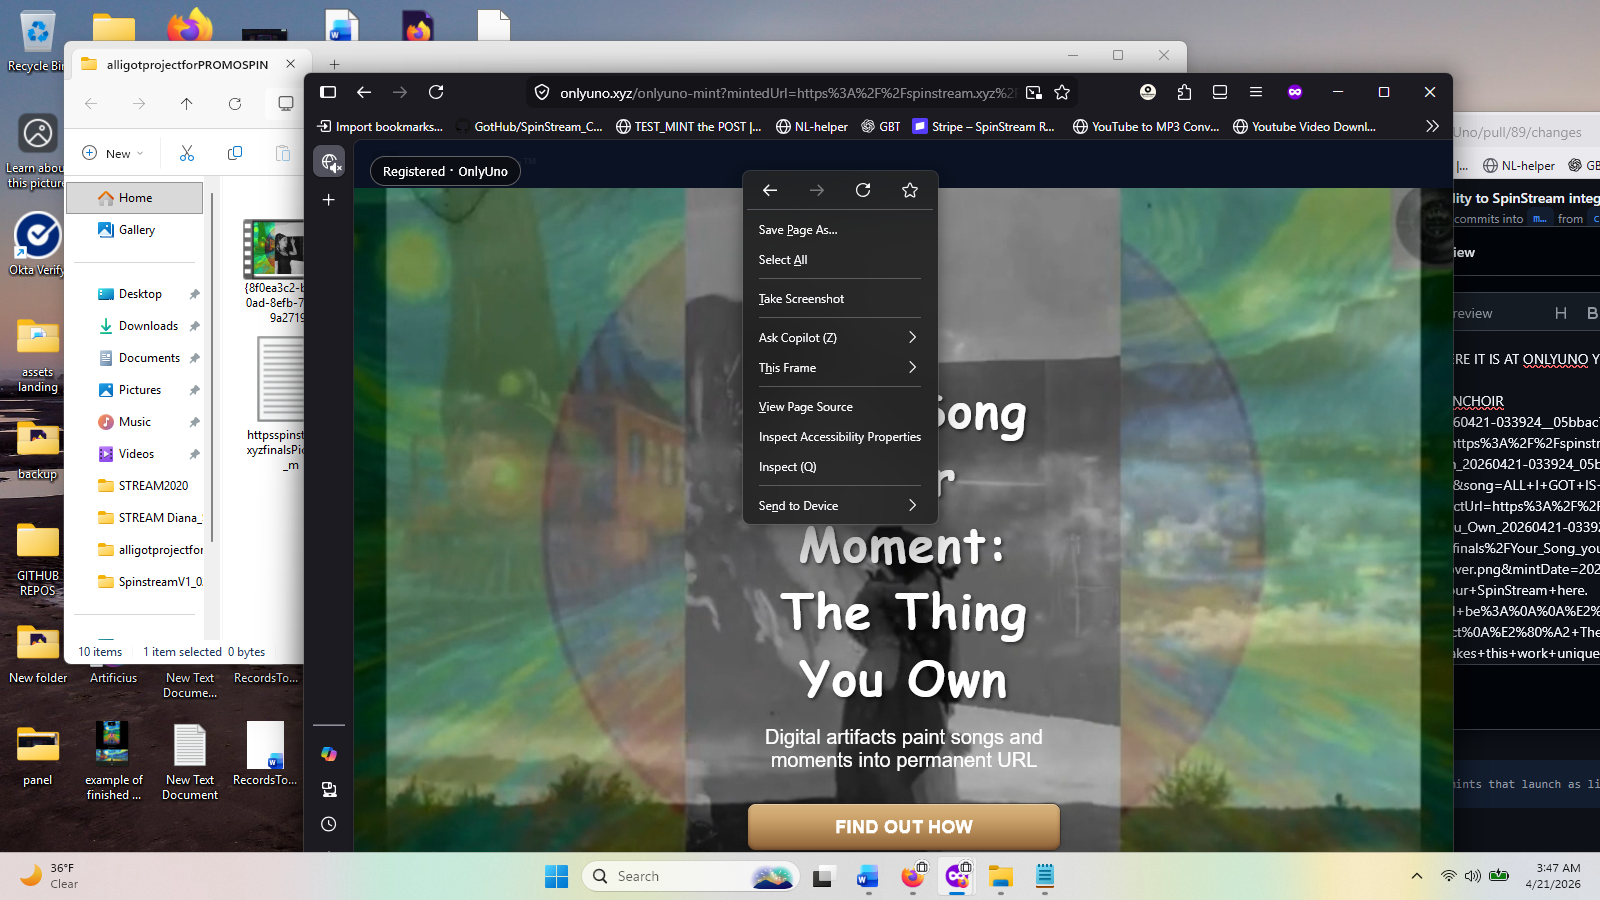Add new tab in File Explorer
Image resolution: width=1600 pixels, height=900 pixels.
(335, 64)
